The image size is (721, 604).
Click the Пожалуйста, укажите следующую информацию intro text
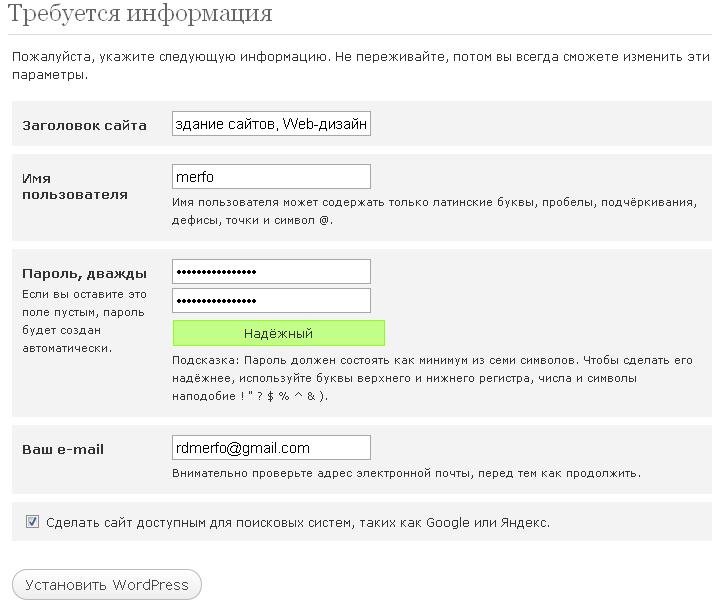(361, 65)
